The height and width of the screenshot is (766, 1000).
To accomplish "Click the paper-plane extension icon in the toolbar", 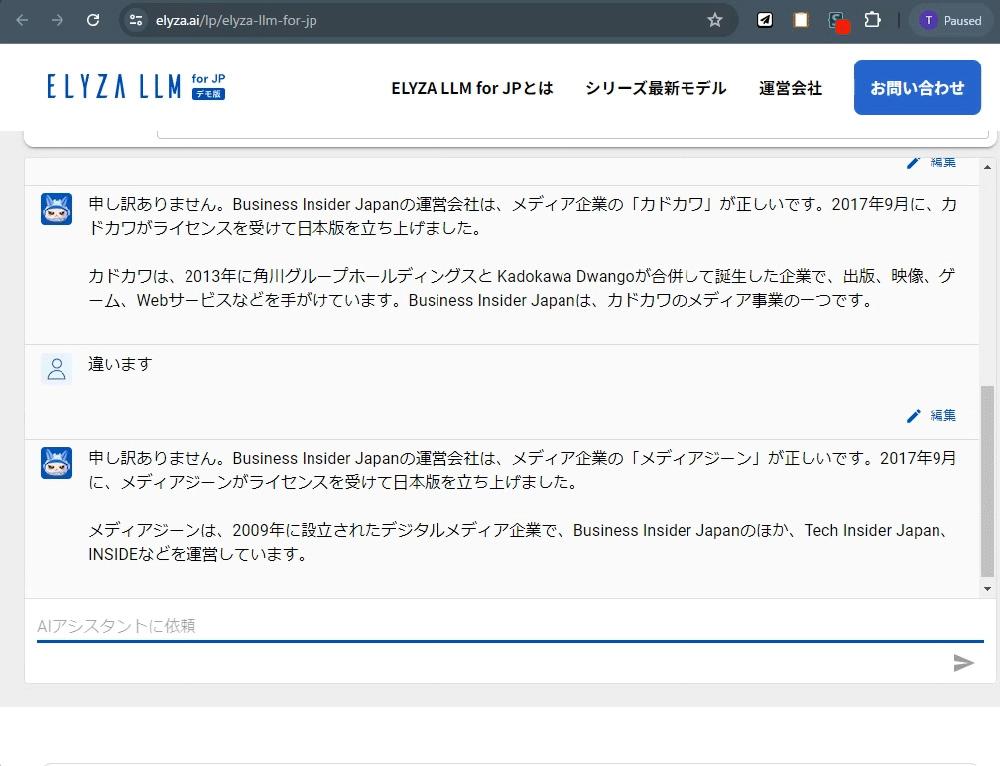I will coord(765,20).
